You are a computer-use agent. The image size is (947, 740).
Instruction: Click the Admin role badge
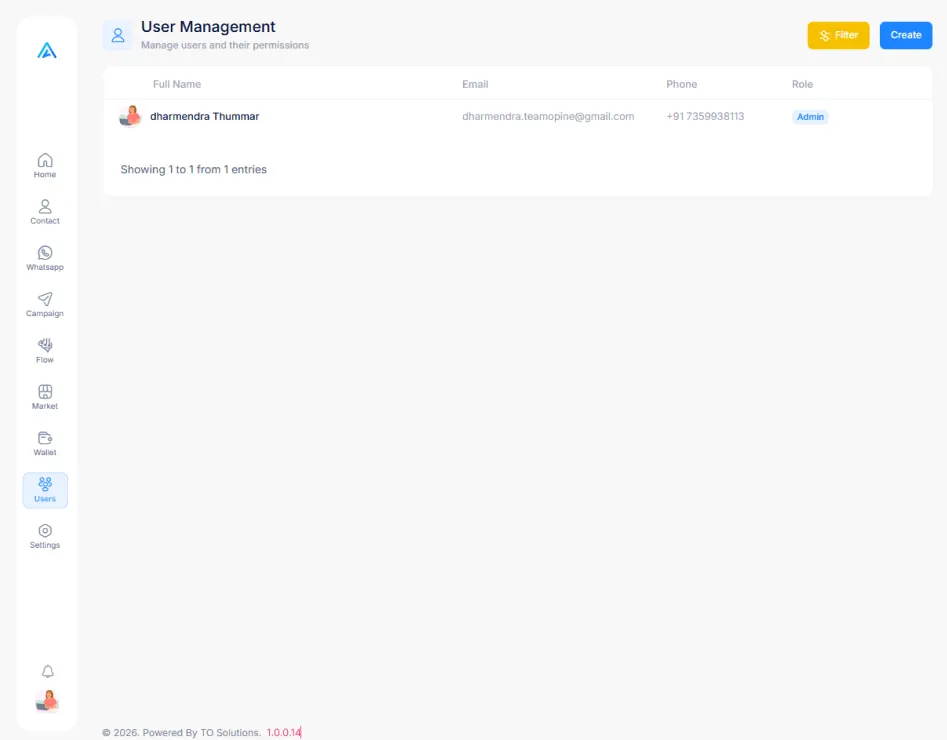[810, 117]
